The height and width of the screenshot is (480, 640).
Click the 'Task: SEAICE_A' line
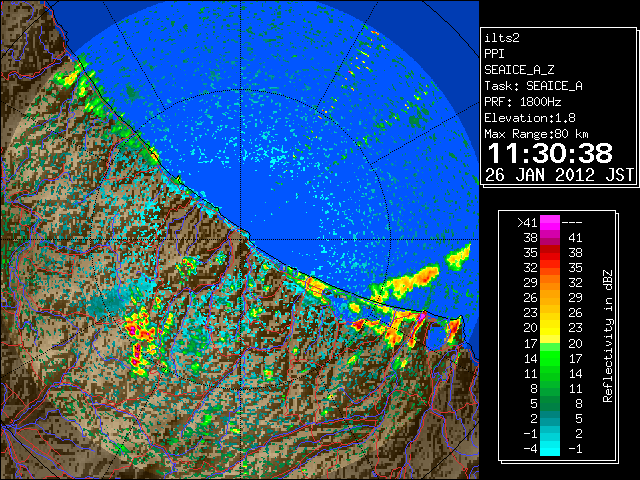point(533,86)
